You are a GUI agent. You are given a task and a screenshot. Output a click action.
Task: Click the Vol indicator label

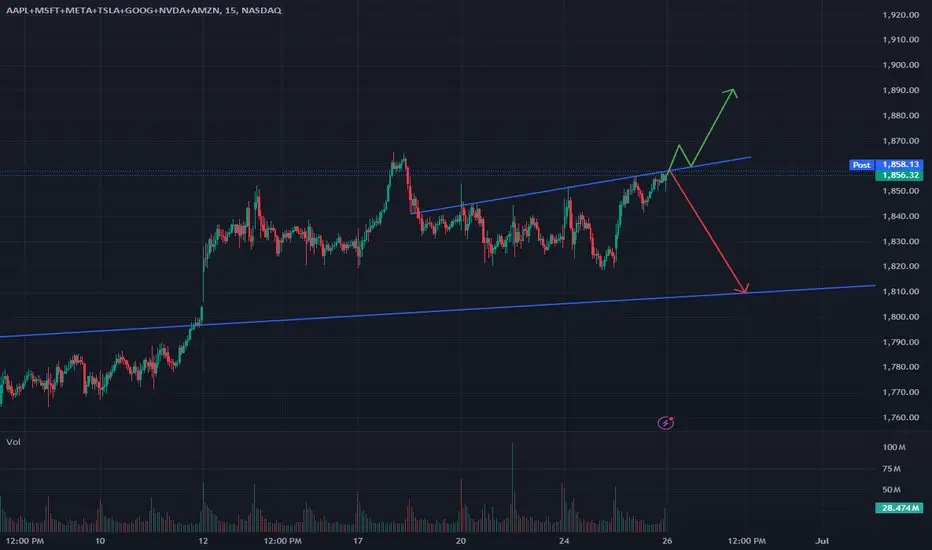coord(13,442)
